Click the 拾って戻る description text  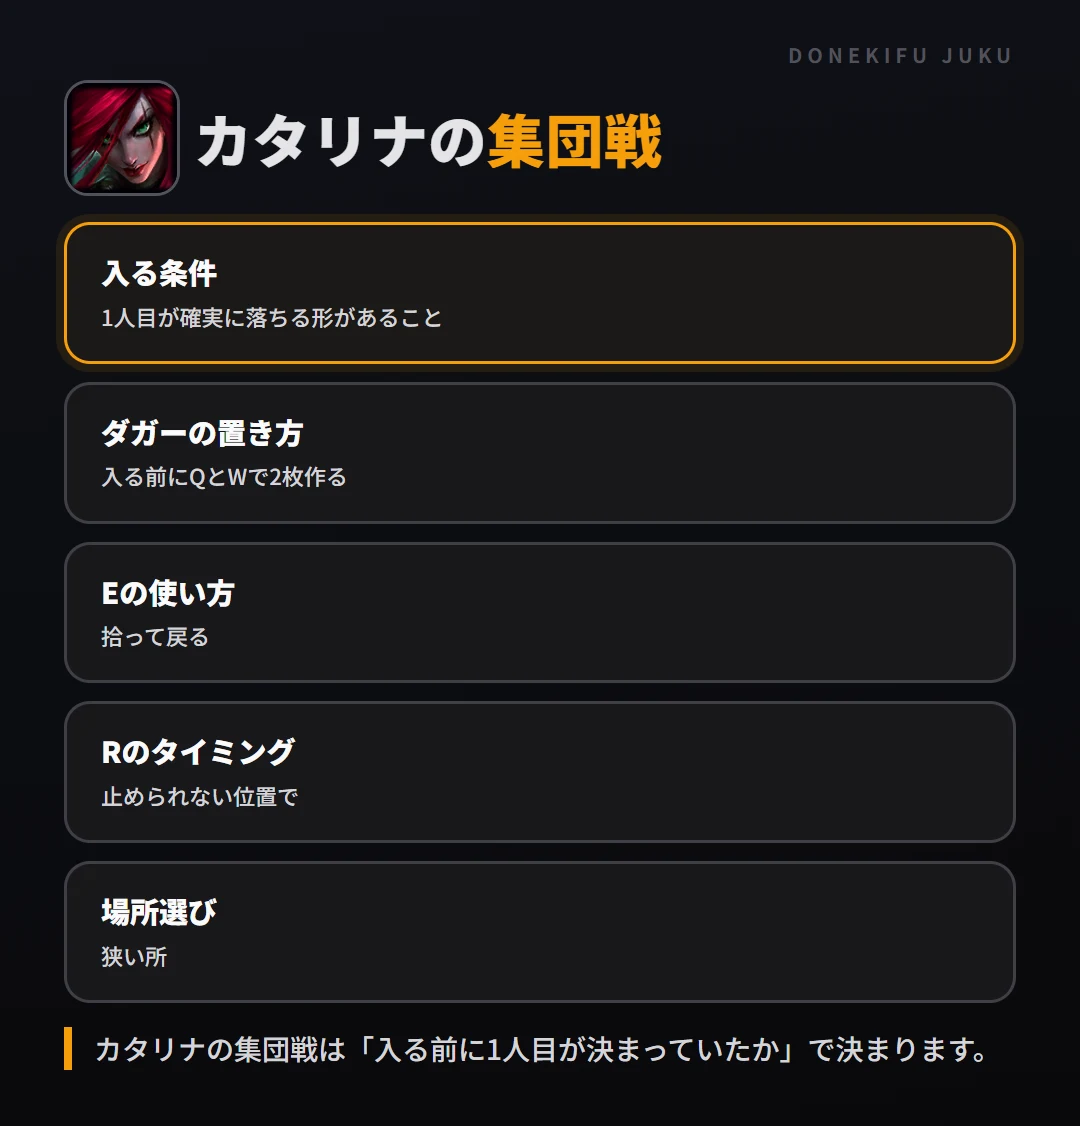(x=155, y=637)
